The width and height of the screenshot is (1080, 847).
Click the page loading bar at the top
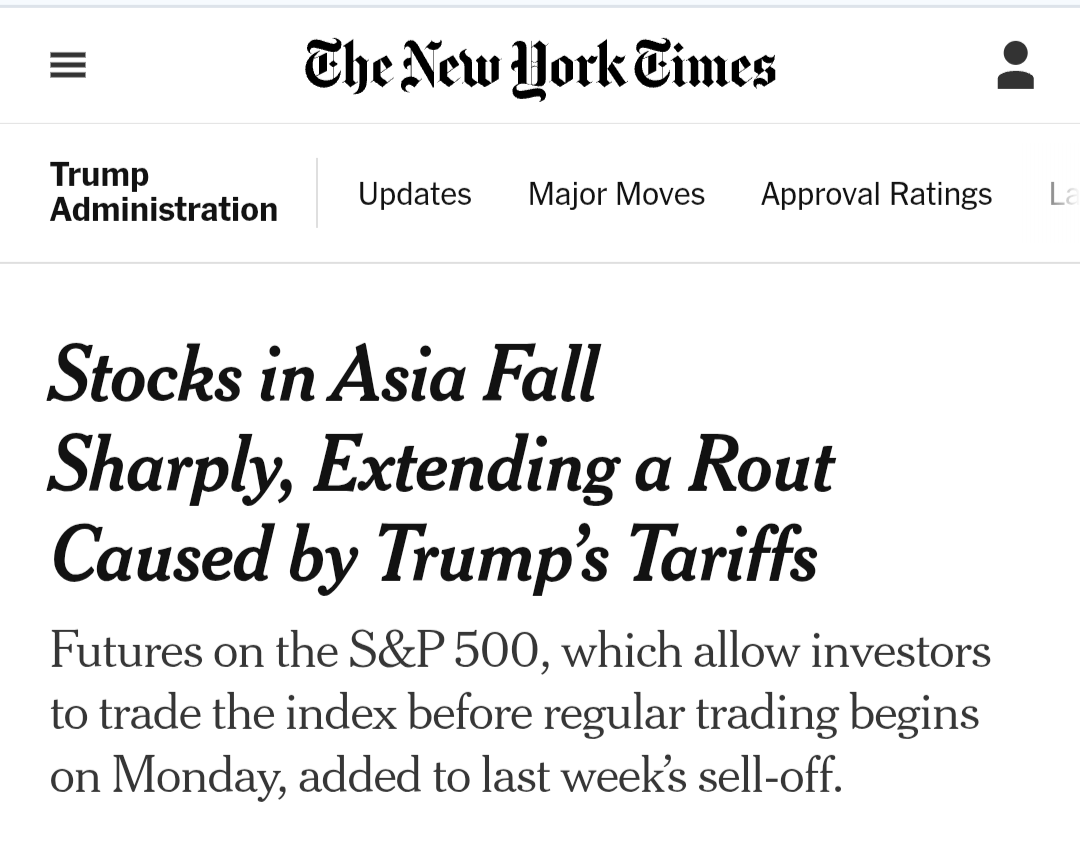tap(540, 6)
